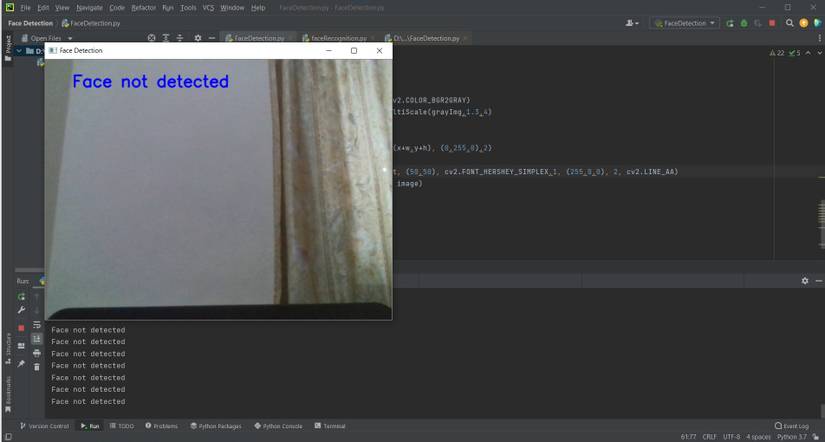
Task: Click the 5 typos check indicator
Action: pos(794,53)
